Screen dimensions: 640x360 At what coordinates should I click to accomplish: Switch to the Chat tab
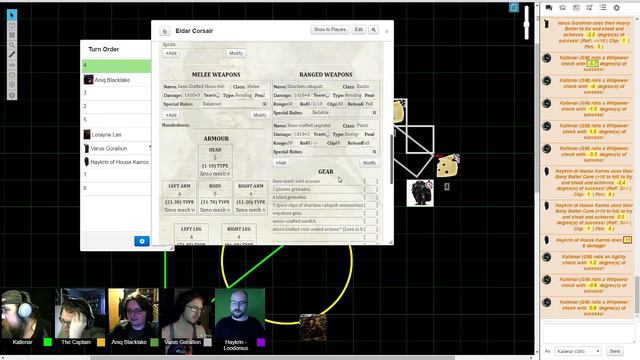[549, 8]
